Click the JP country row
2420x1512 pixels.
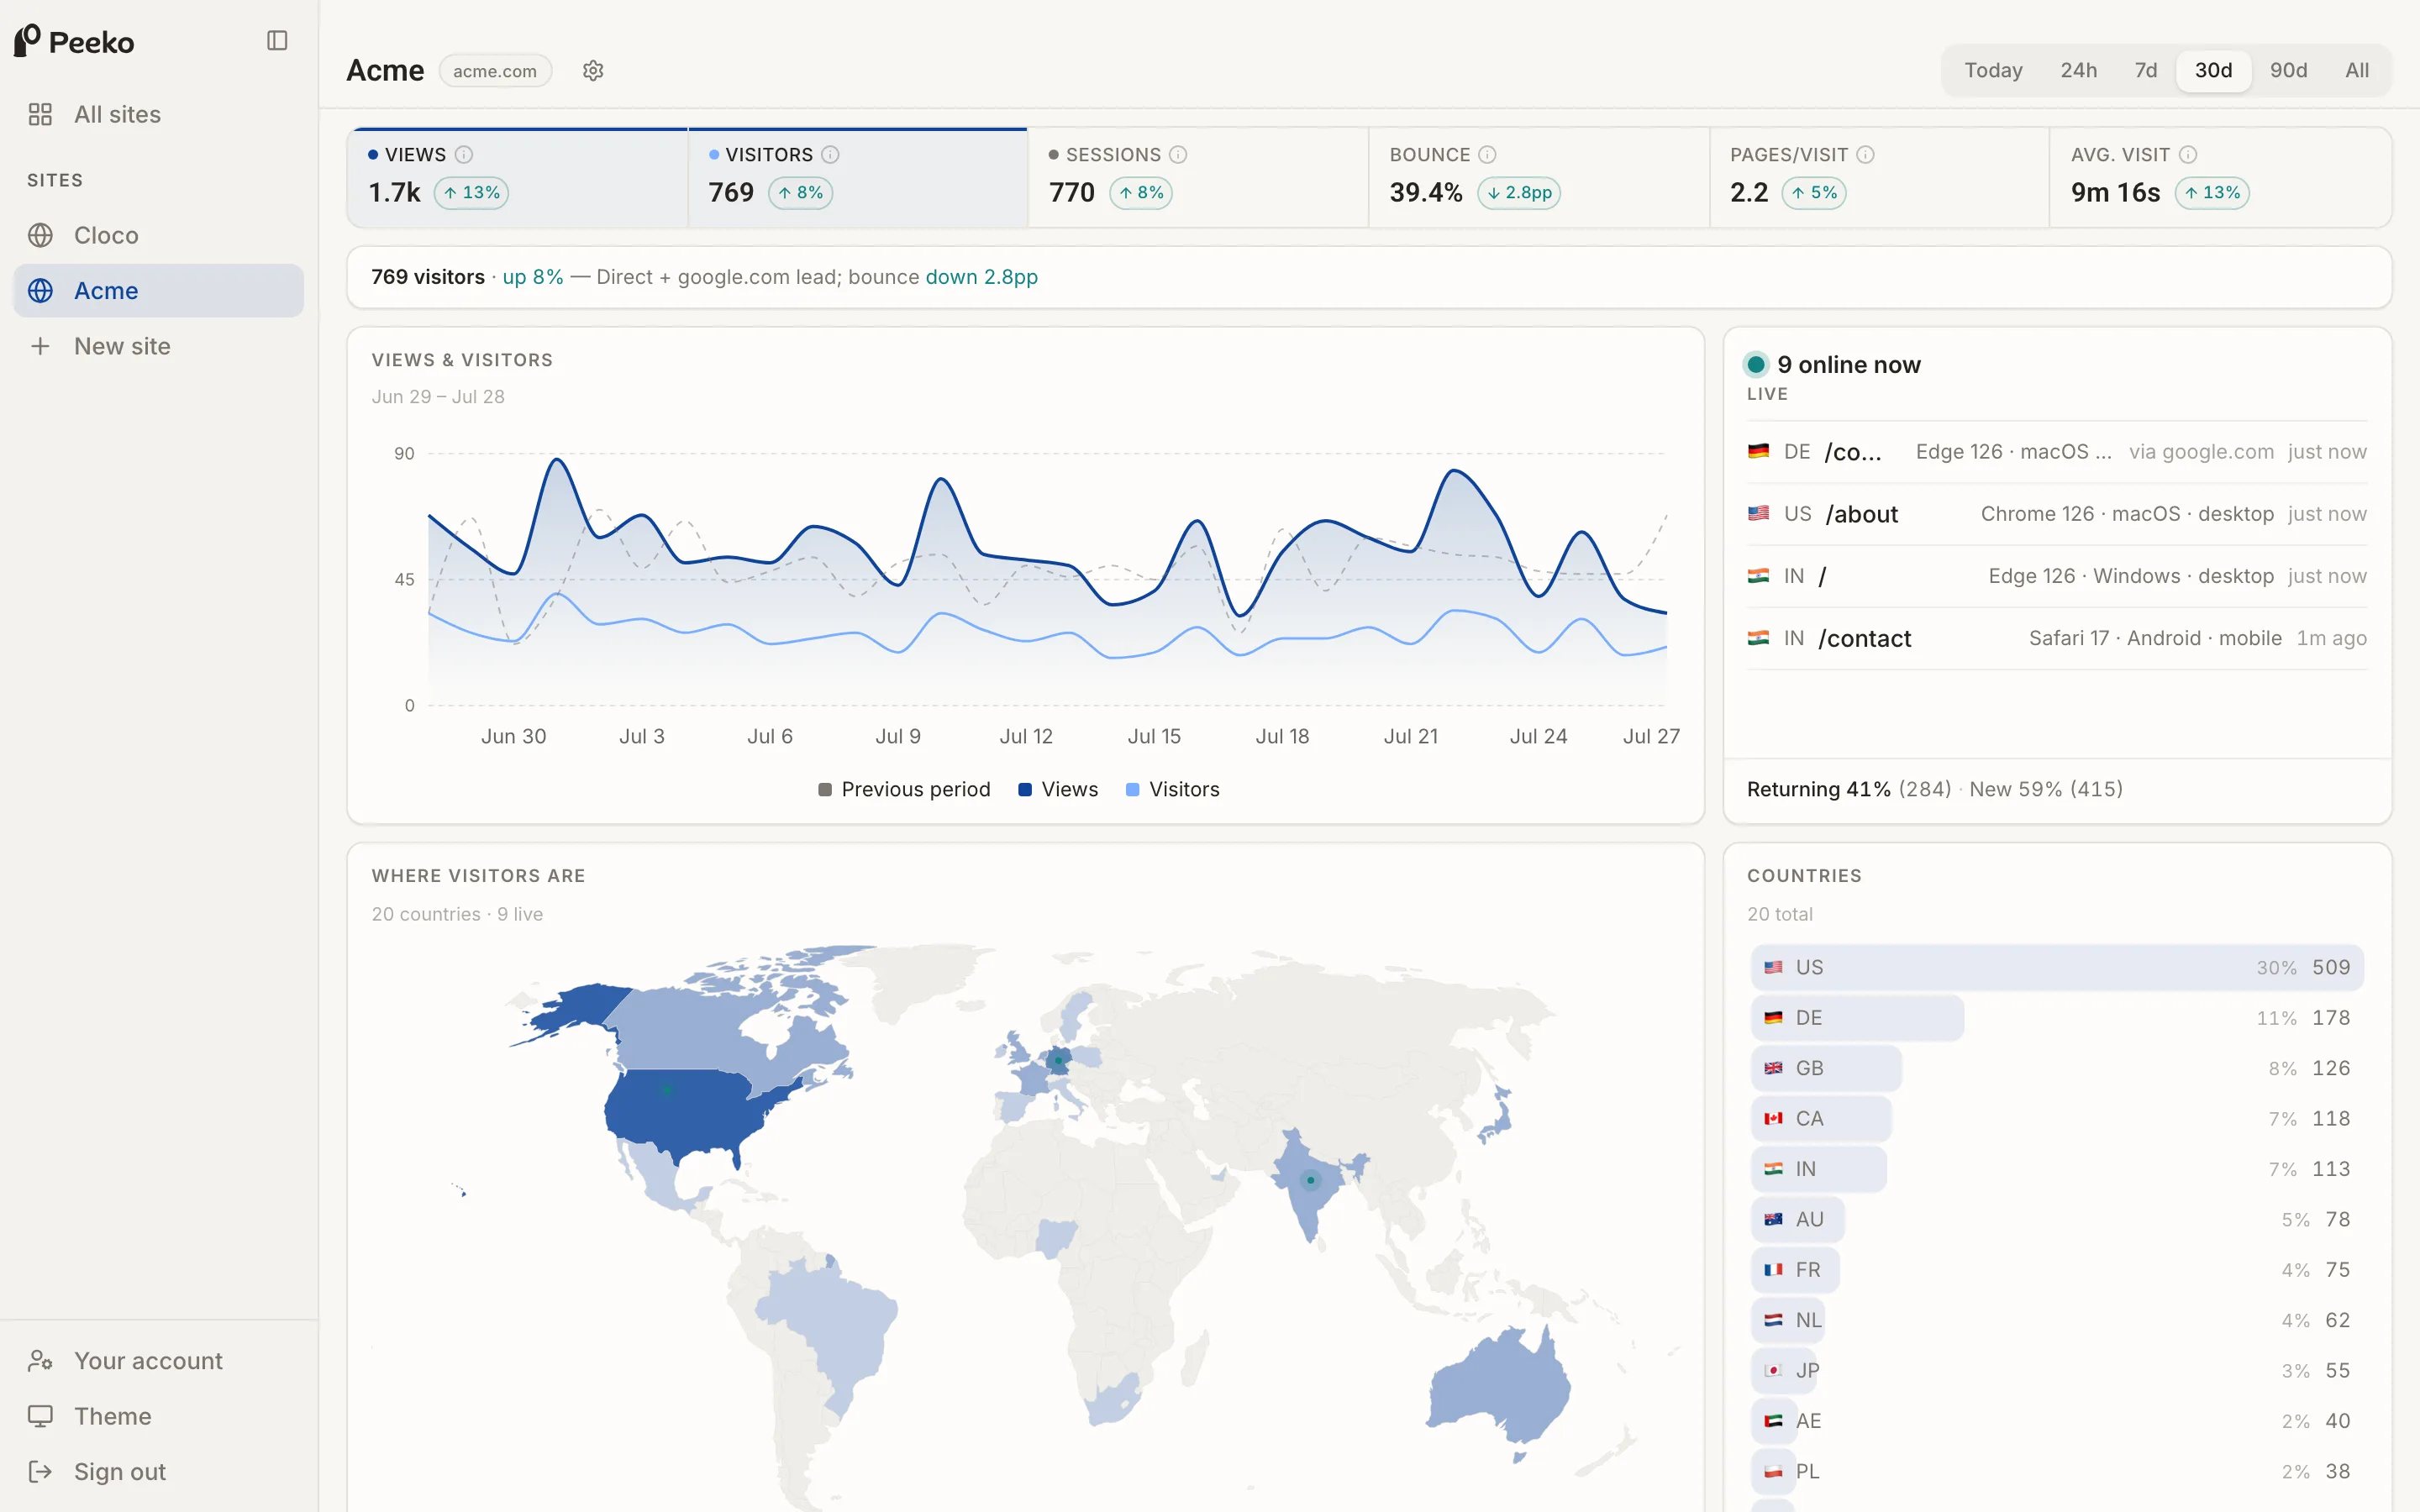[2057, 1371]
